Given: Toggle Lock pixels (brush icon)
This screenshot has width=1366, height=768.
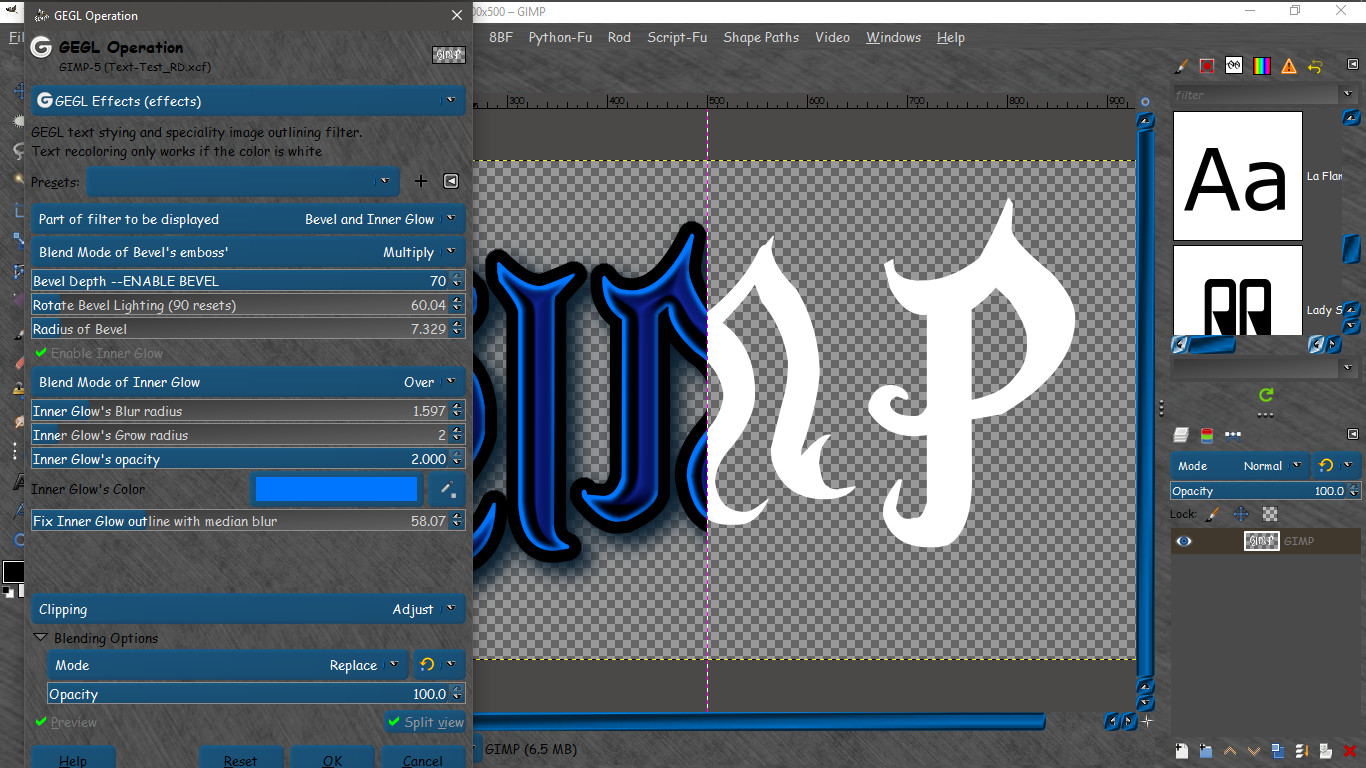Looking at the screenshot, I should (x=1213, y=514).
